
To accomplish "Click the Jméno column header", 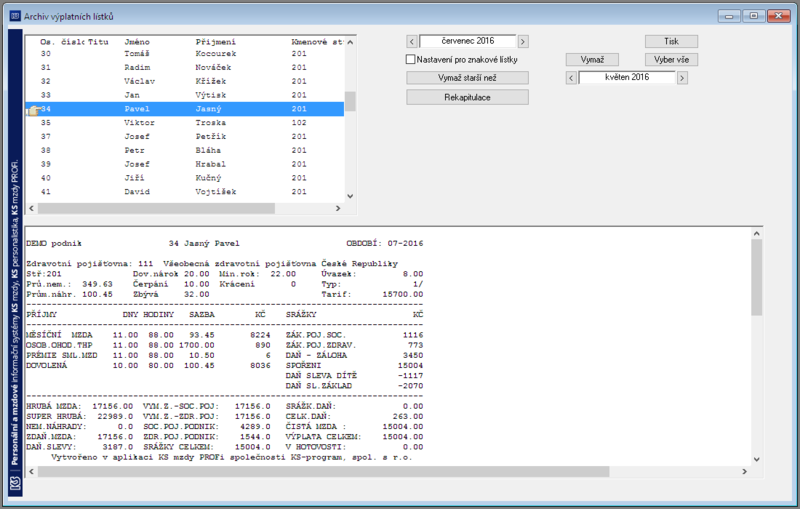I will [137, 42].
